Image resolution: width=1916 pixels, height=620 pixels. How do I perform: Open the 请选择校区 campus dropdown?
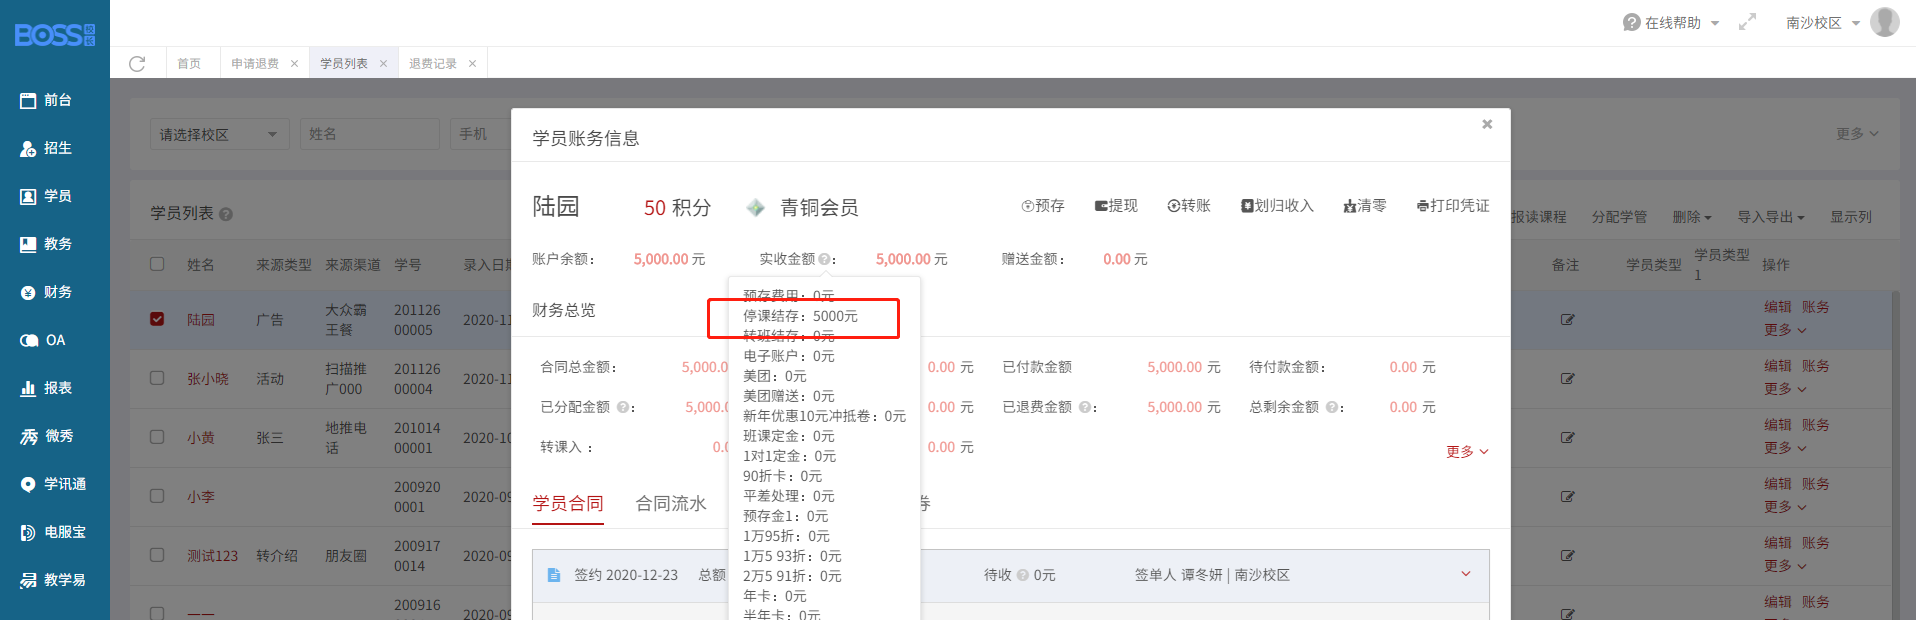click(x=219, y=134)
